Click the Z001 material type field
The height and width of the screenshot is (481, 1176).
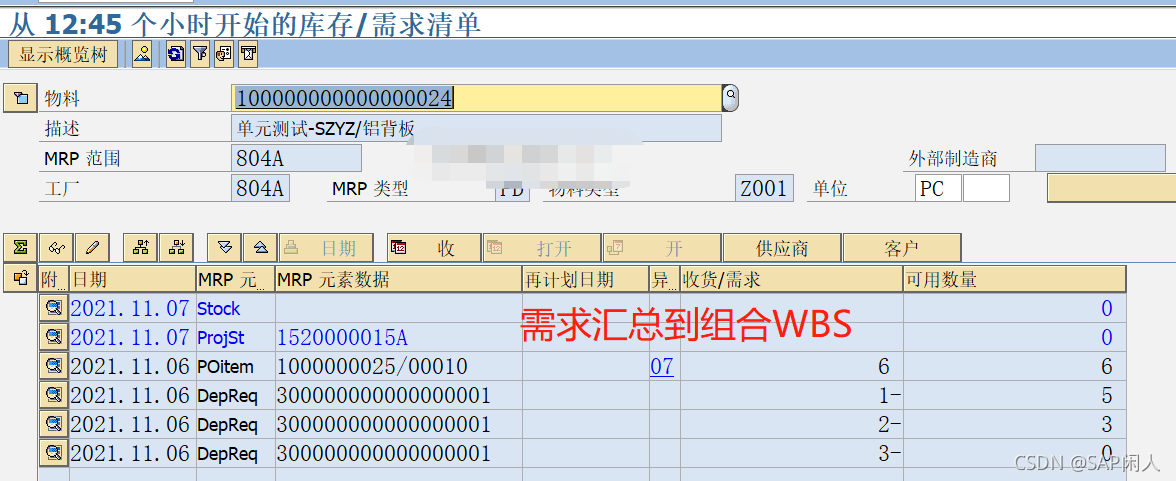pos(764,188)
